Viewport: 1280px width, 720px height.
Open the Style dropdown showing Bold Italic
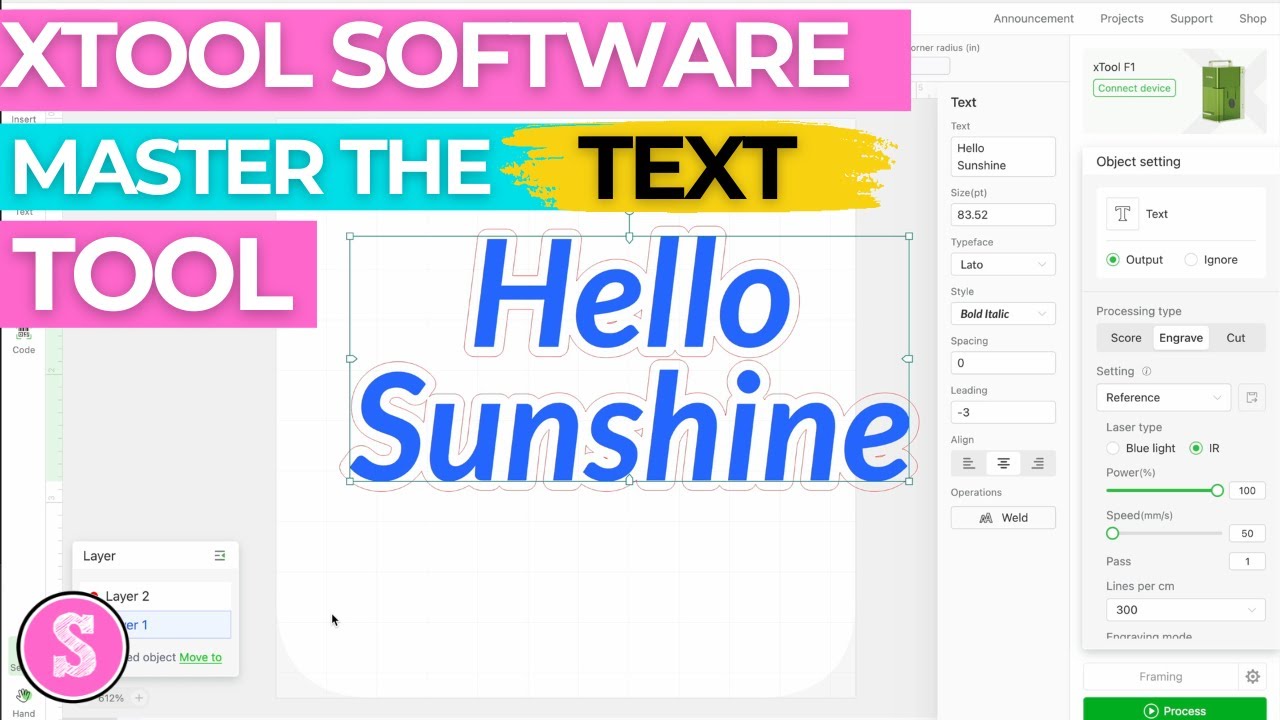1003,313
